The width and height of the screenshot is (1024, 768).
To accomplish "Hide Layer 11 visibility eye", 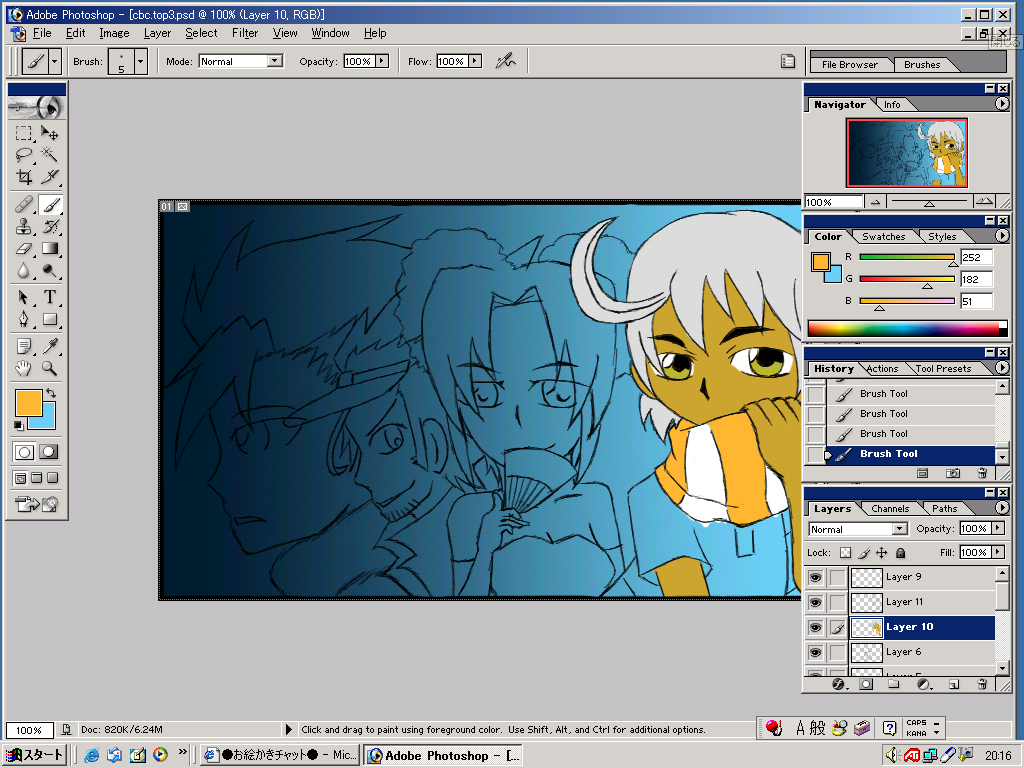I will click(815, 602).
